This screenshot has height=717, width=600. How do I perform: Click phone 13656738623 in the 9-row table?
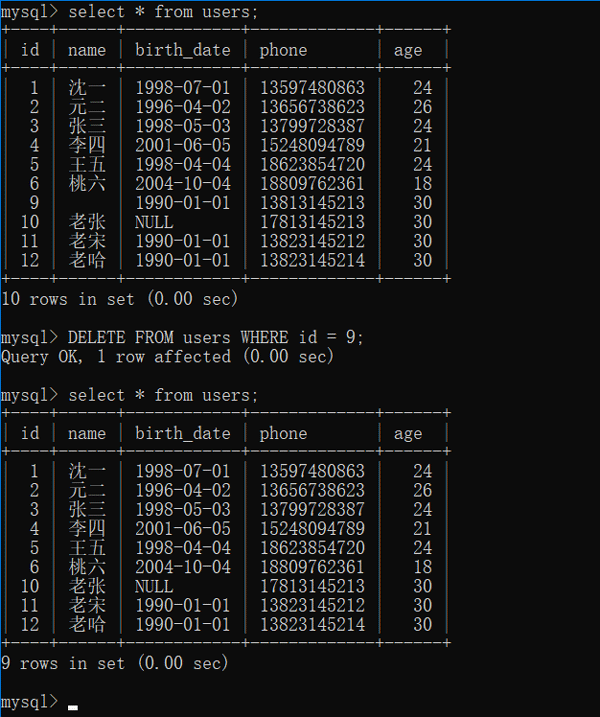pyautogui.click(x=312, y=490)
